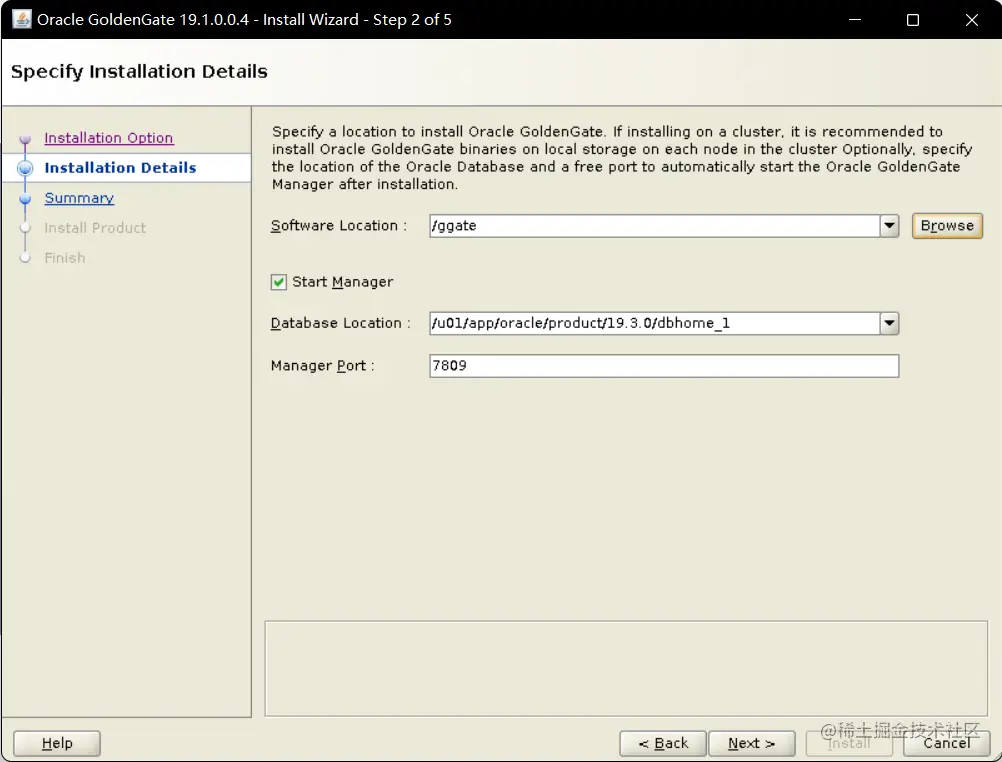Expand the Database Location dropdown arrow

889,323
